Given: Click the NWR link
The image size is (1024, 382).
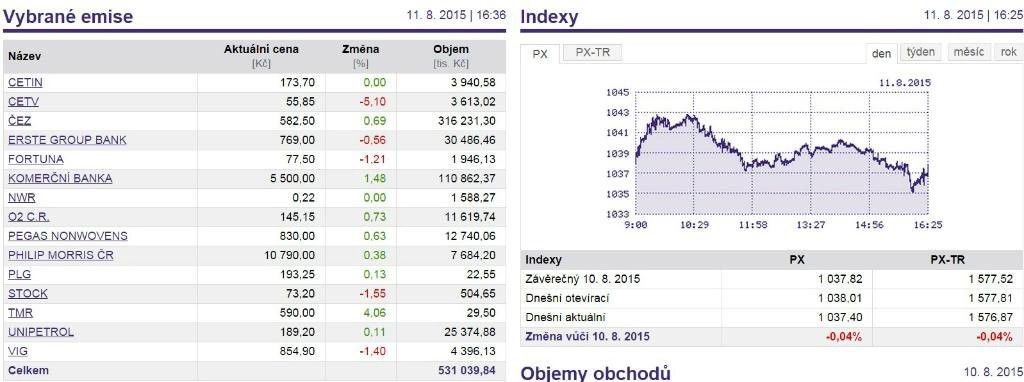Looking at the screenshot, I should pos(22,197).
